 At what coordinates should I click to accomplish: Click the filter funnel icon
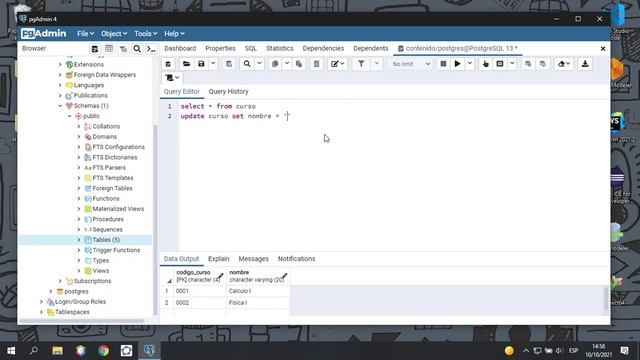pyautogui.click(x=361, y=64)
